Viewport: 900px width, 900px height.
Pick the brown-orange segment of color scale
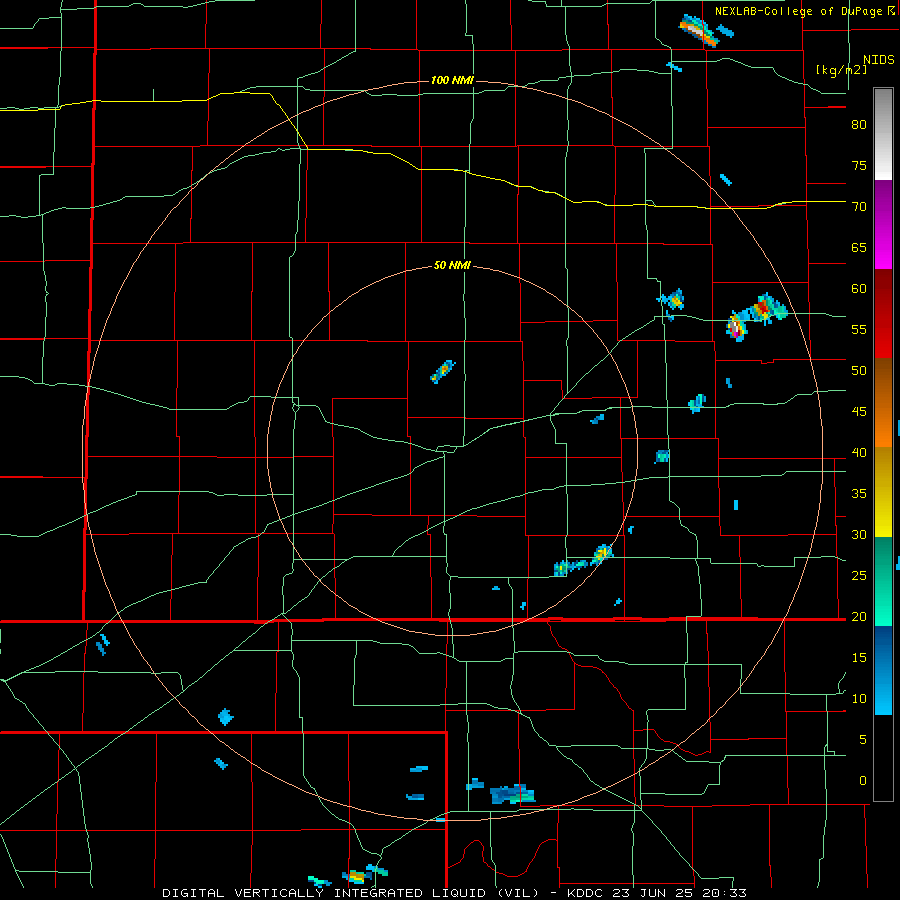tap(883, 402)
